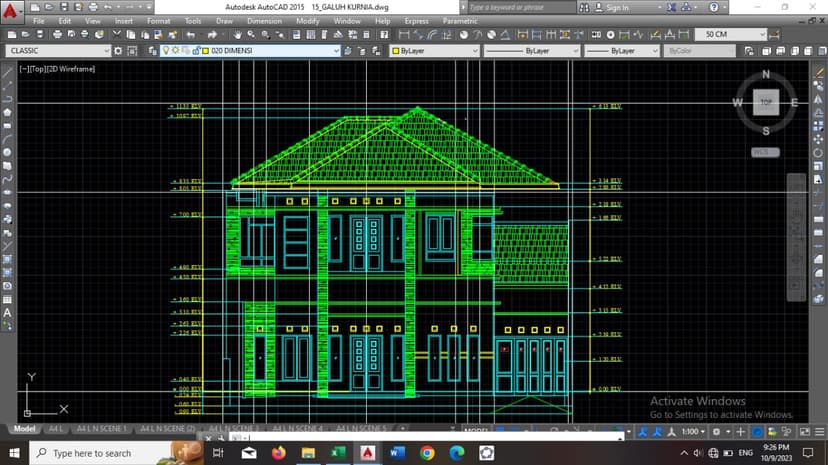The image size is (828, 465).
Task: Open Layer Properties Manager icon
Action: coord(153,51)
